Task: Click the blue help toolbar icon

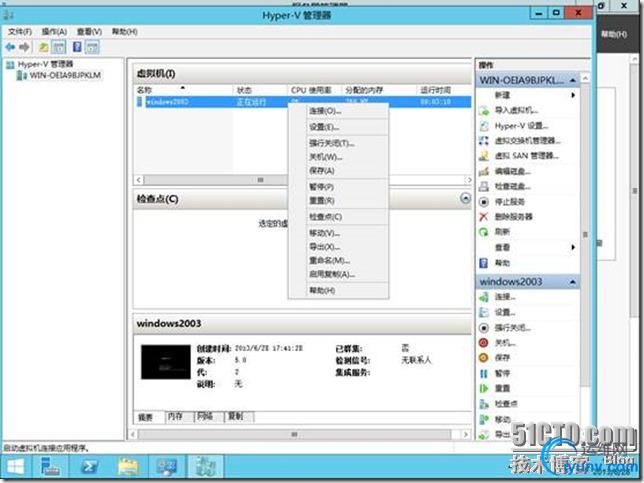Action: [77, 47]
